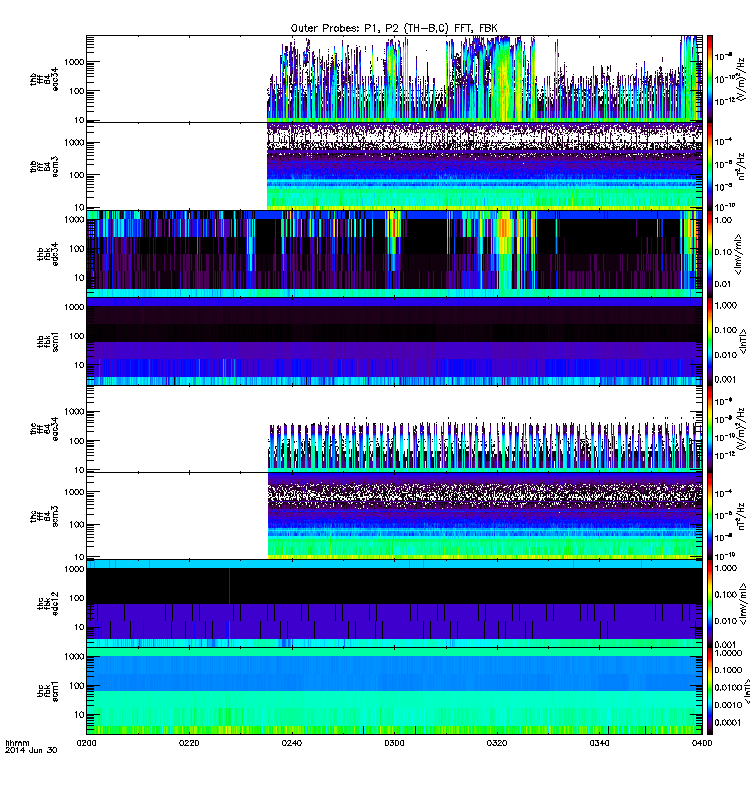Select the 'thb fbk scm1' panel label
Viewport: 750px width, 800px height.
pyautogui.click(x=47, y=341)
